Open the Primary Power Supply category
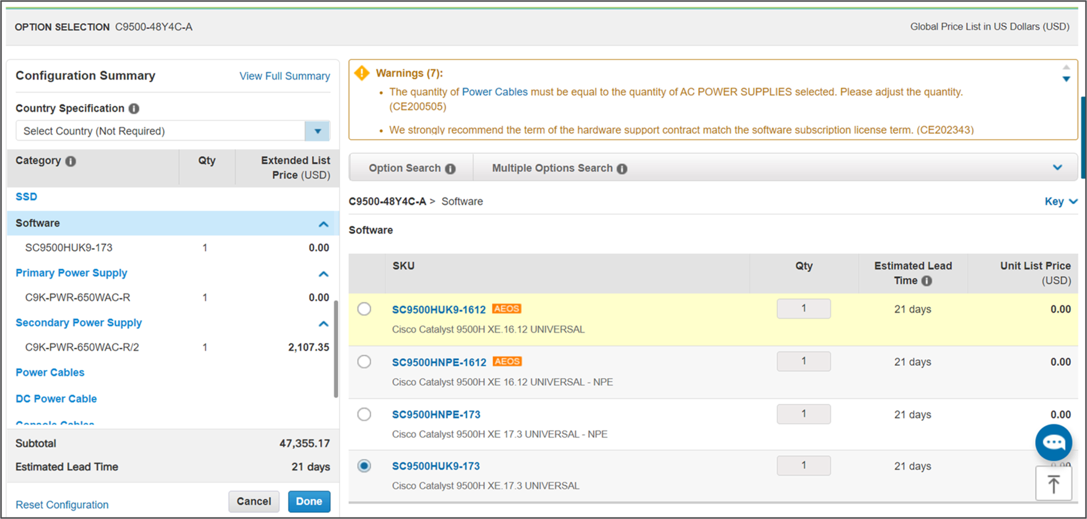The width and height of the screenshot is (1087, 519). [x=71, y=273]
